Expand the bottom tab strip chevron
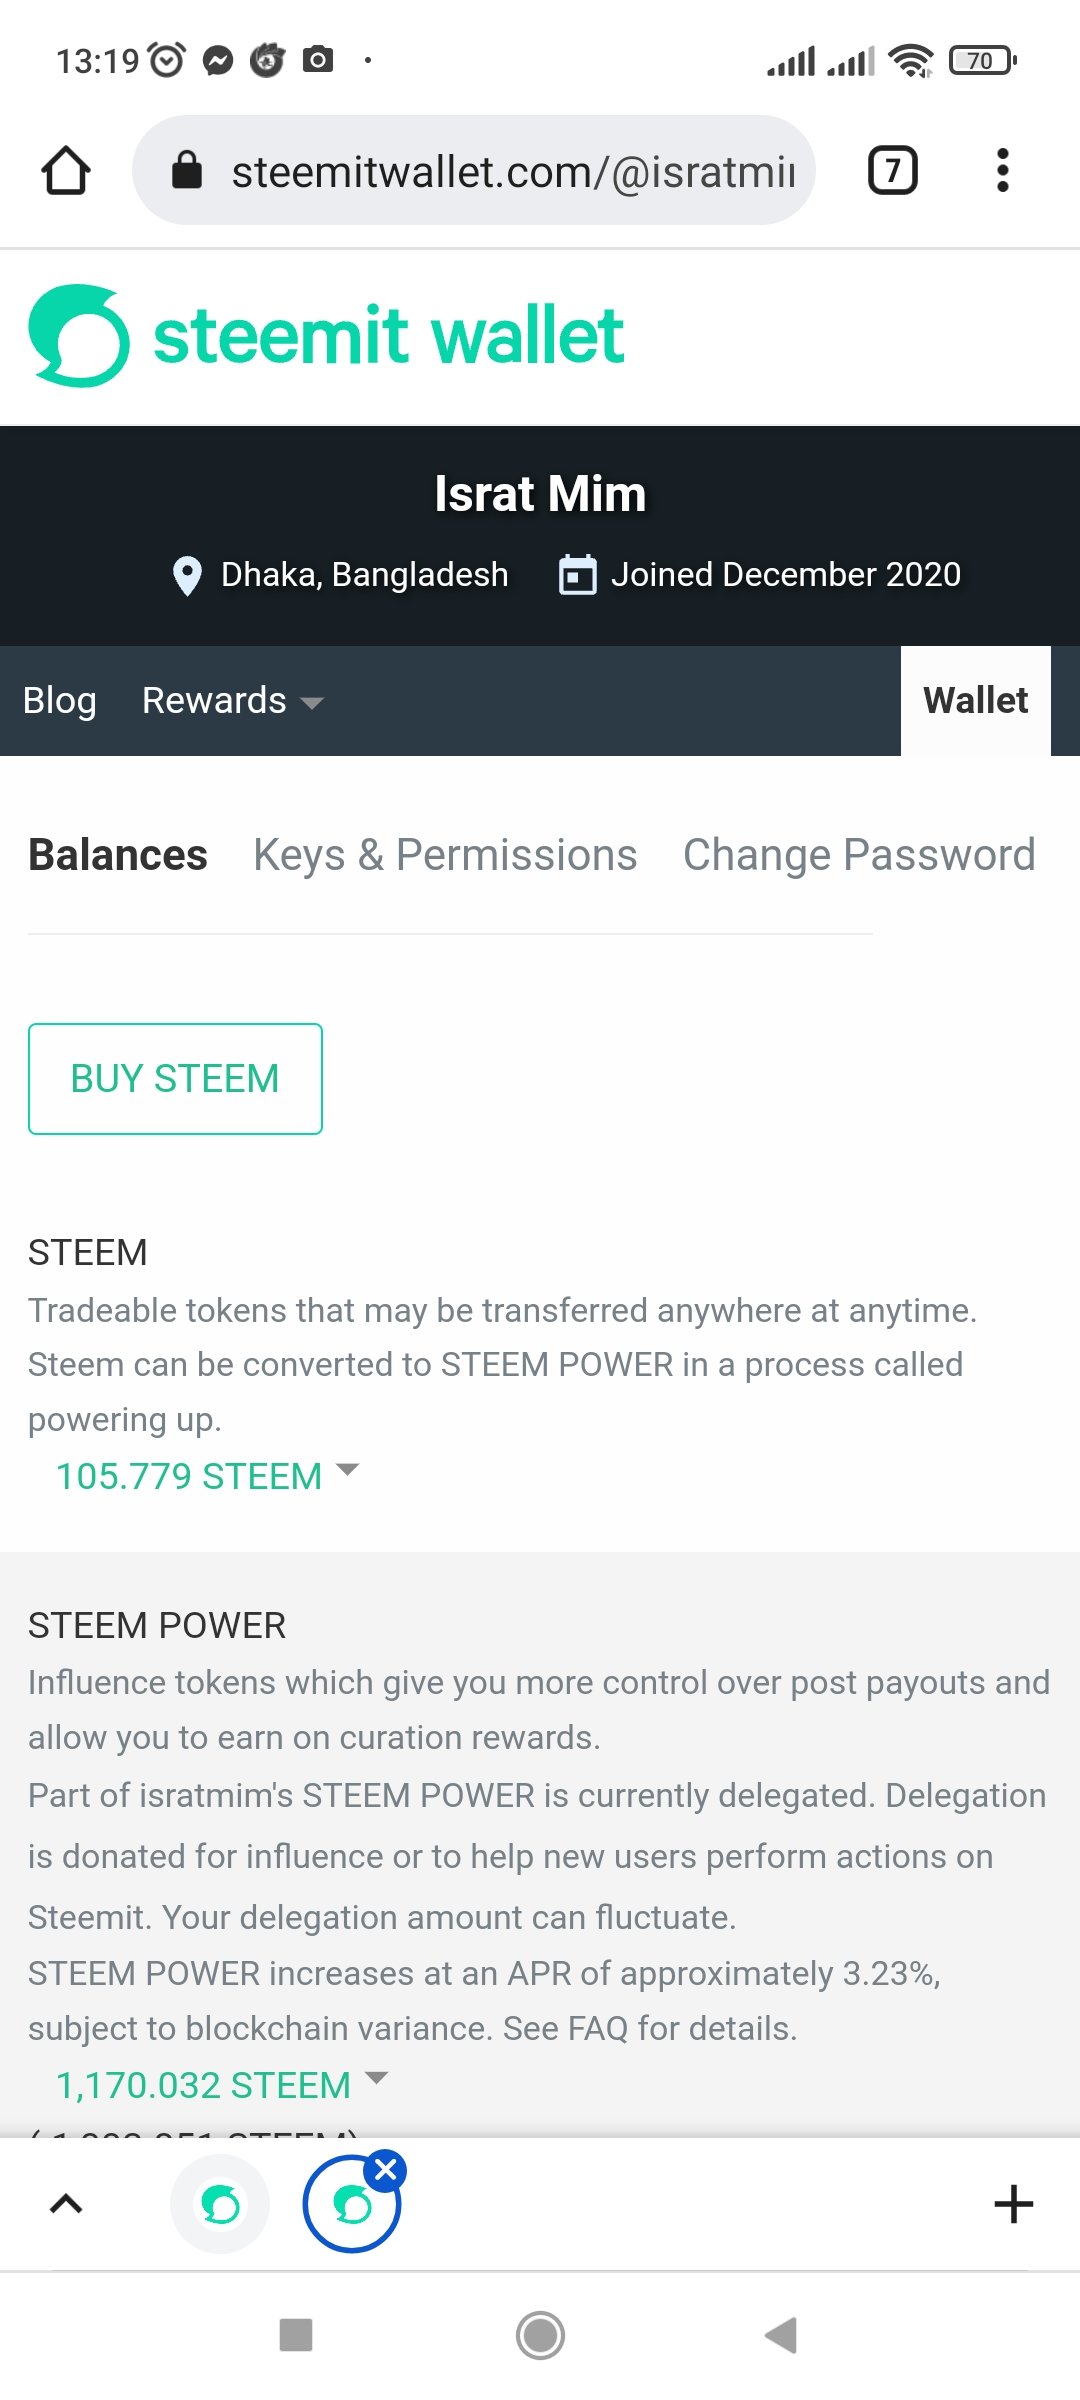 tap(66, 2203)
